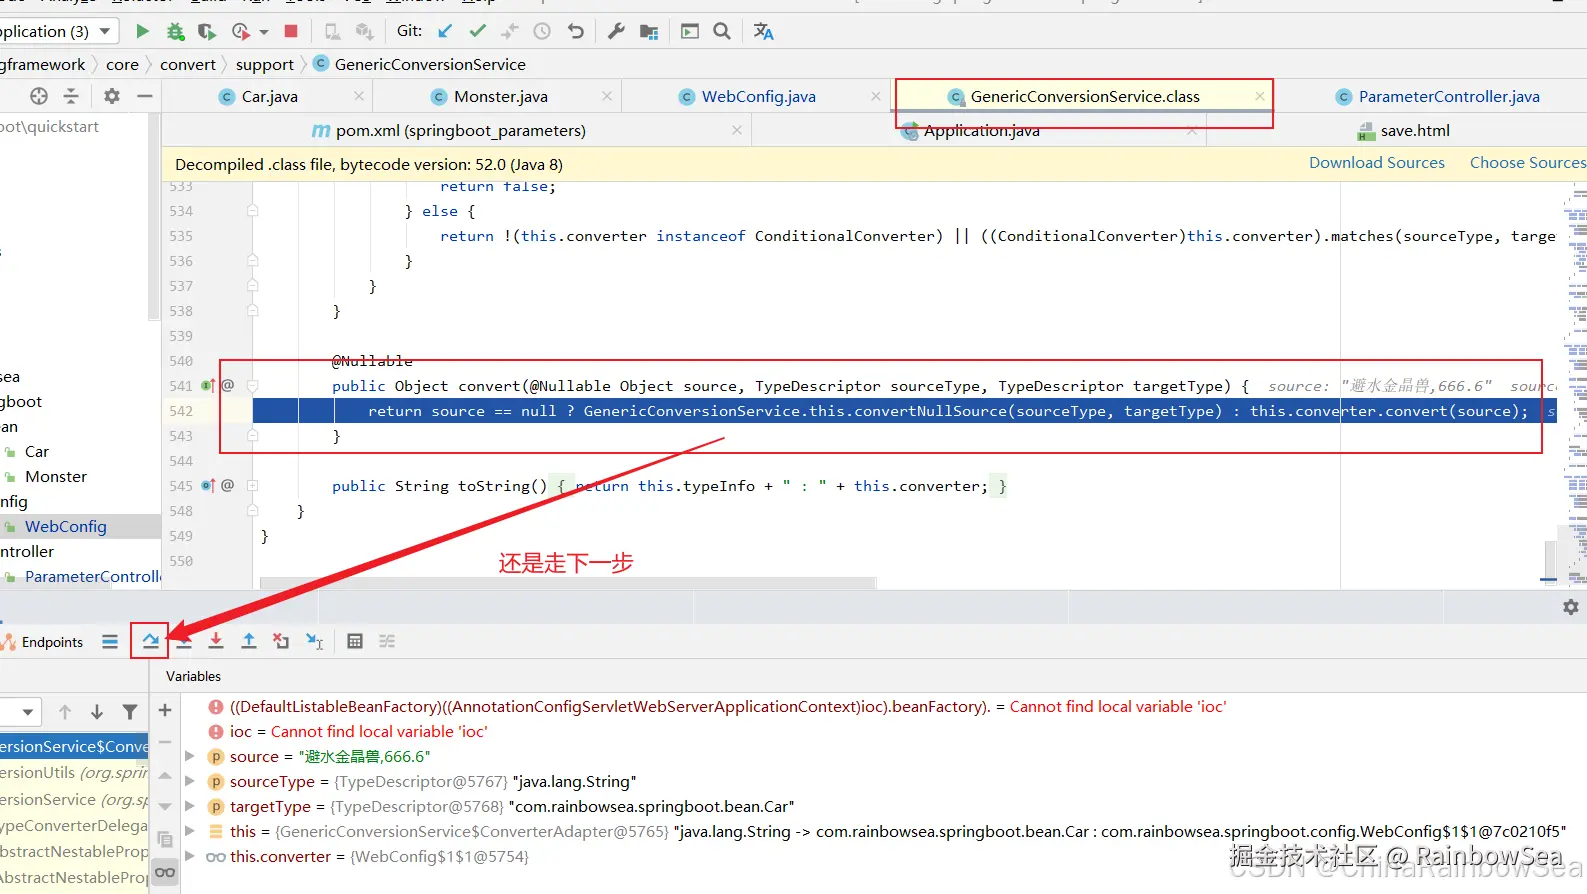Image resolution: width=1587 pixels, height=894 pixels.
Task: Click the highlighted line 542 in the editor
Action: coord(904,411)
